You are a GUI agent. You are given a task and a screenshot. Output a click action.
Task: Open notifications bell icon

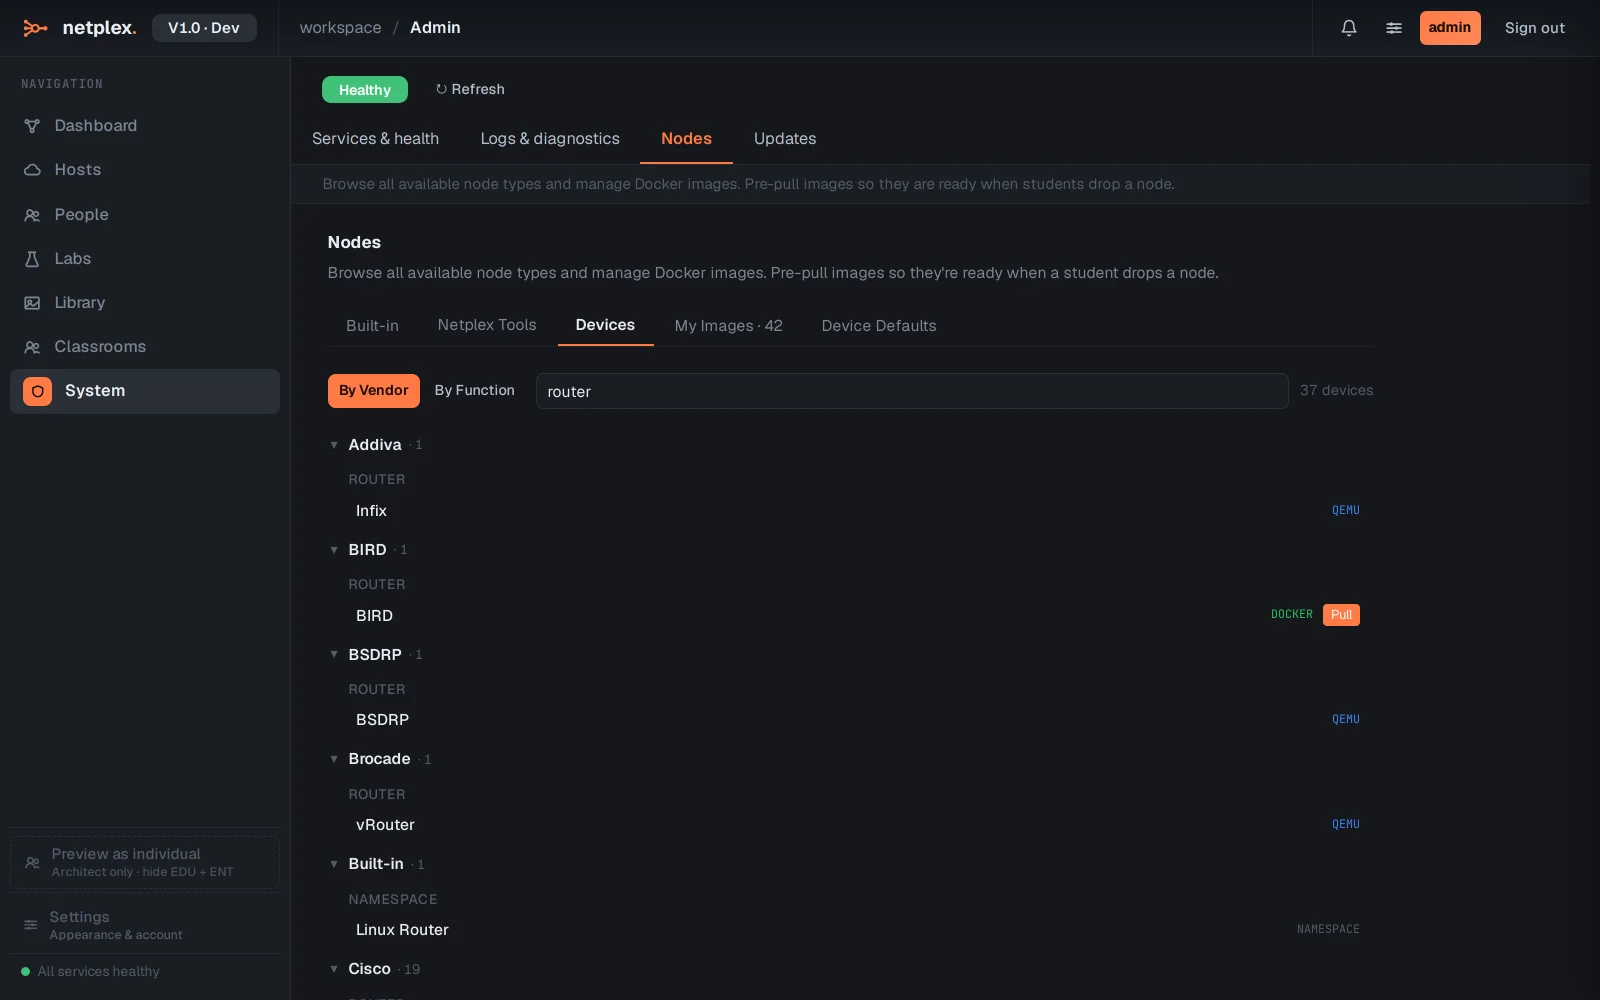(1349, 28)
